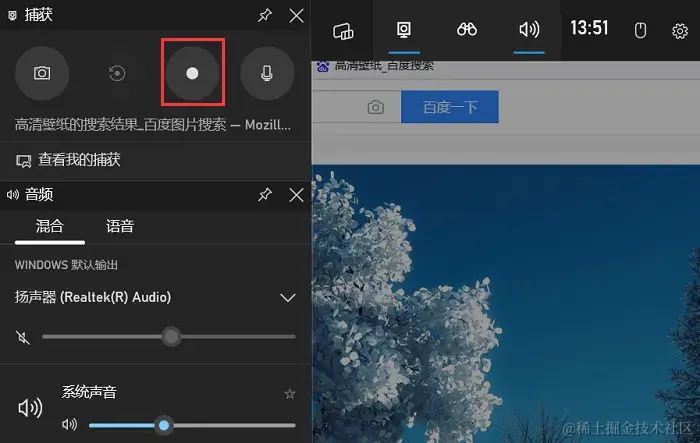700x443 pixels.
Task: Close the Capture widget
Action: 296,16
